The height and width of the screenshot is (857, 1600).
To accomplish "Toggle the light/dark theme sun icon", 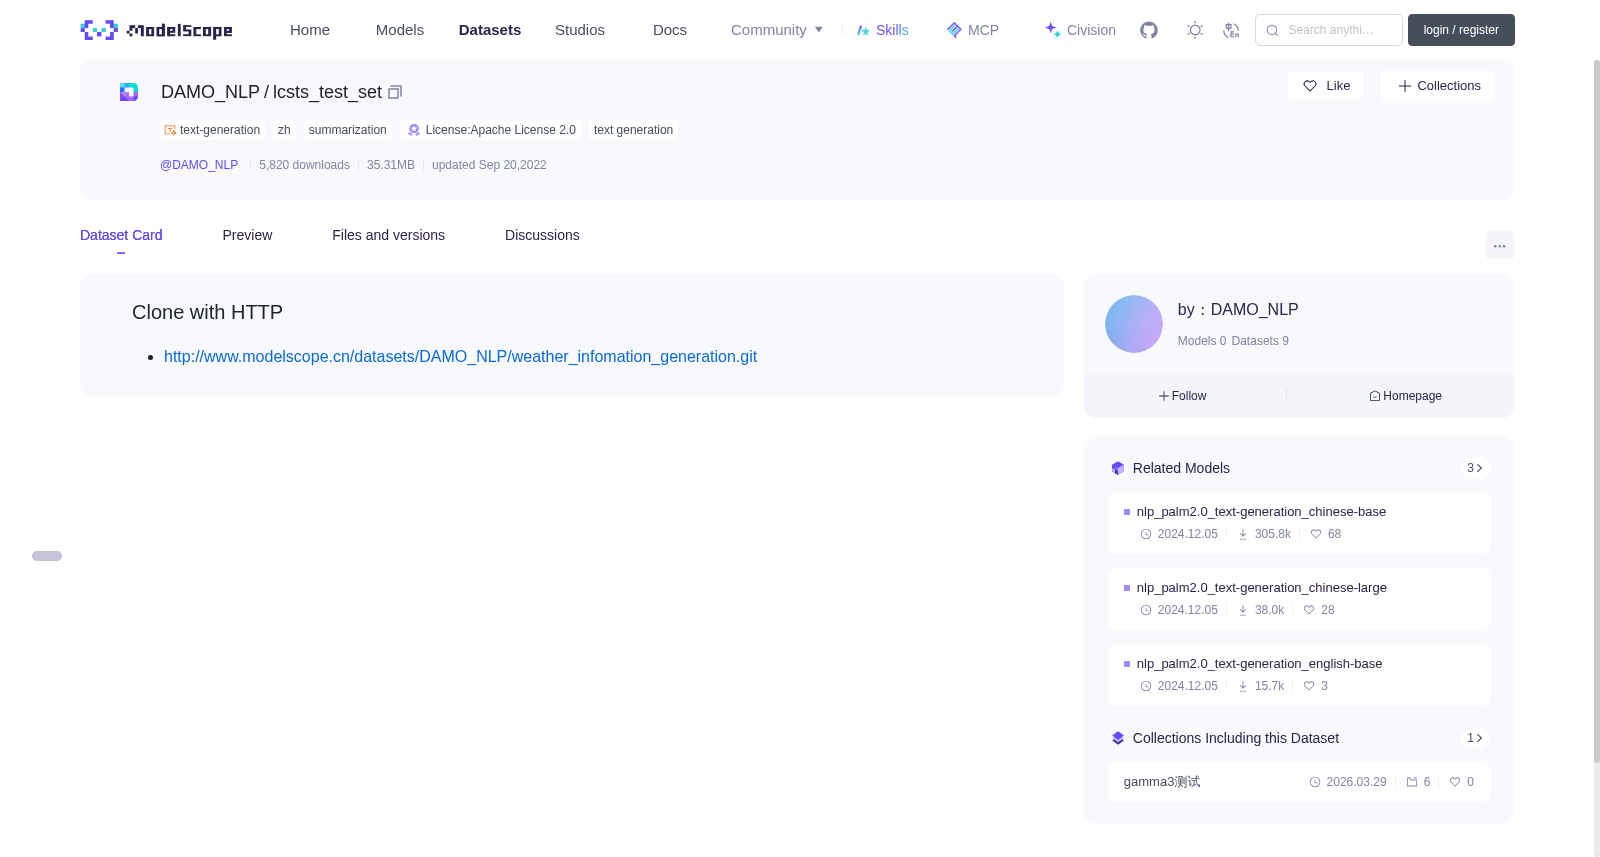I will [1195, 30].
